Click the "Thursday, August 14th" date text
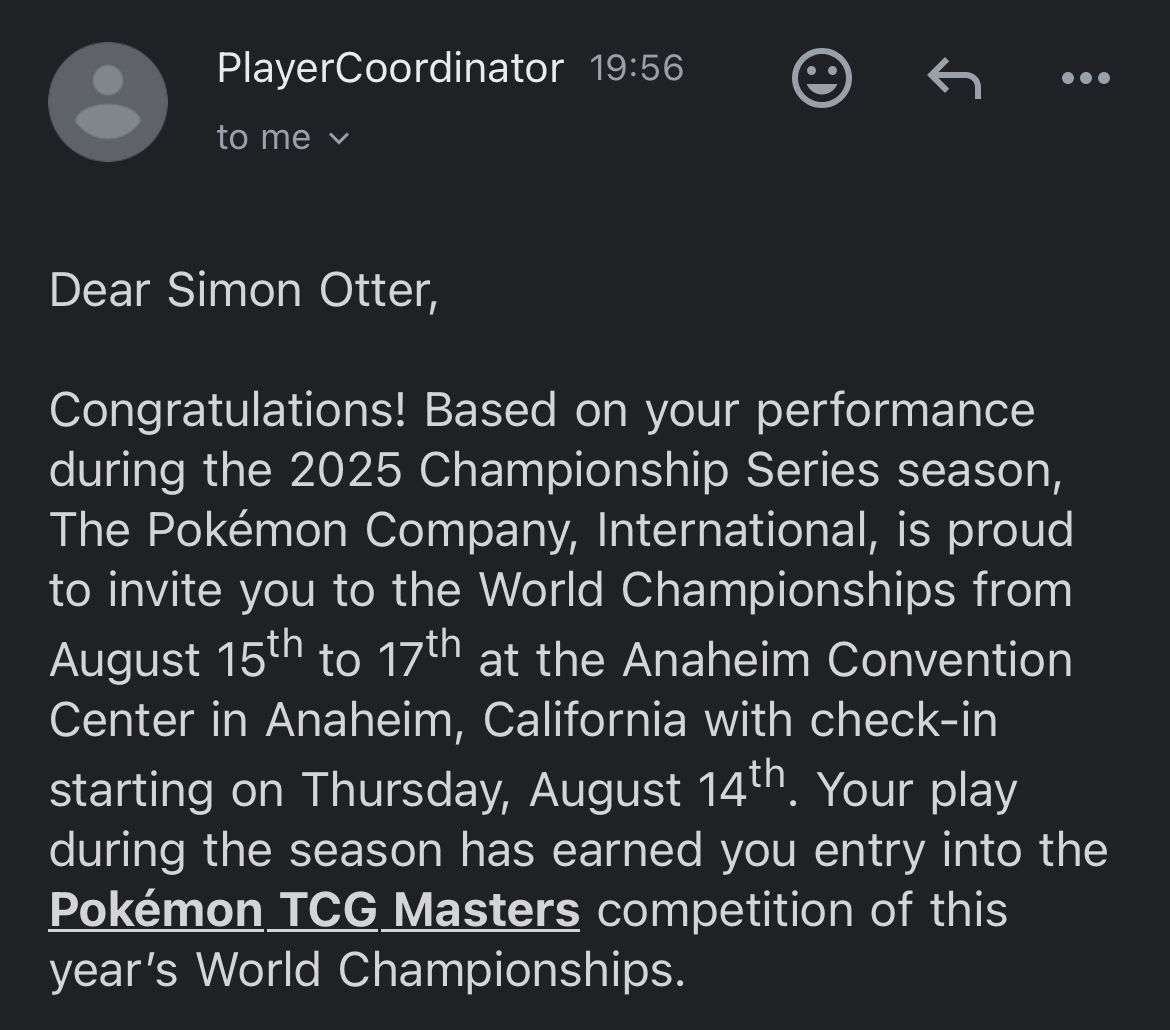 point(543,788)
